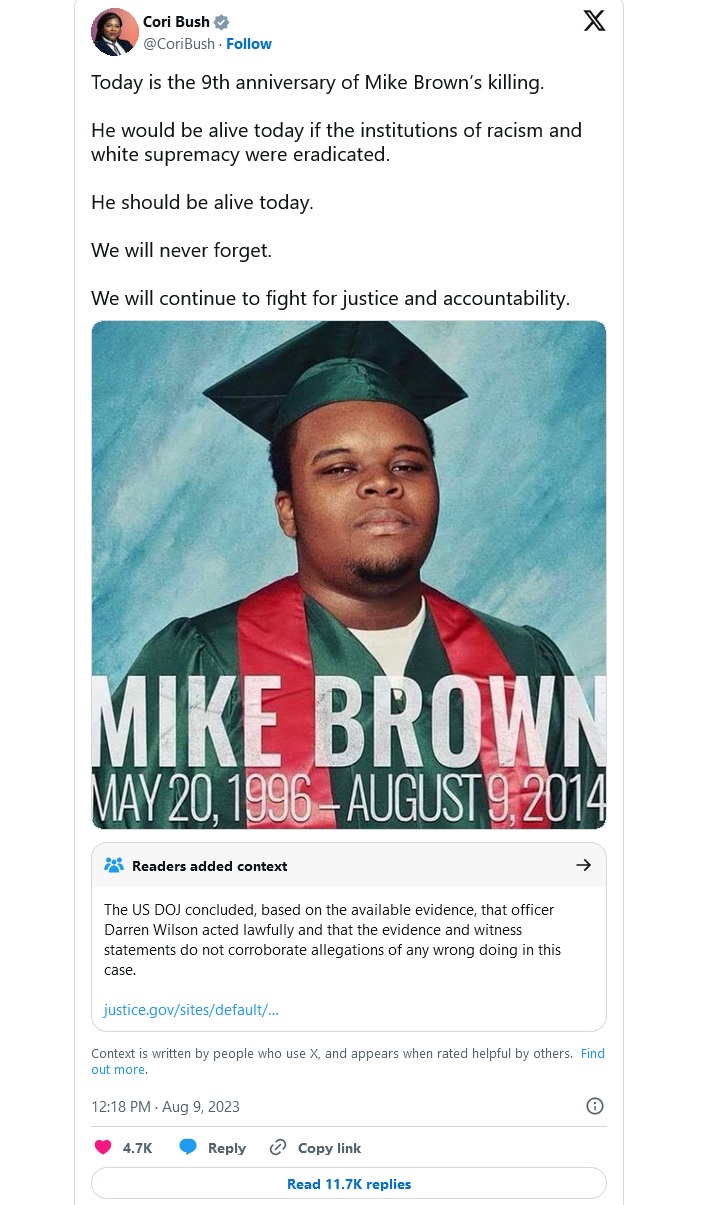Screen dimensions: 717x1205
Task: Click the Follow link
Action: [x=249, y=44]
